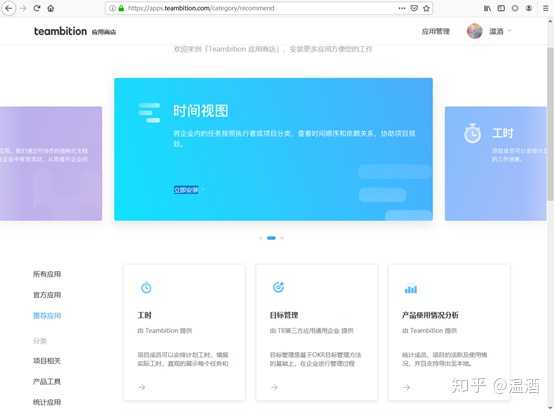Open 官方应用 in the sidebar

click(47, 295)
